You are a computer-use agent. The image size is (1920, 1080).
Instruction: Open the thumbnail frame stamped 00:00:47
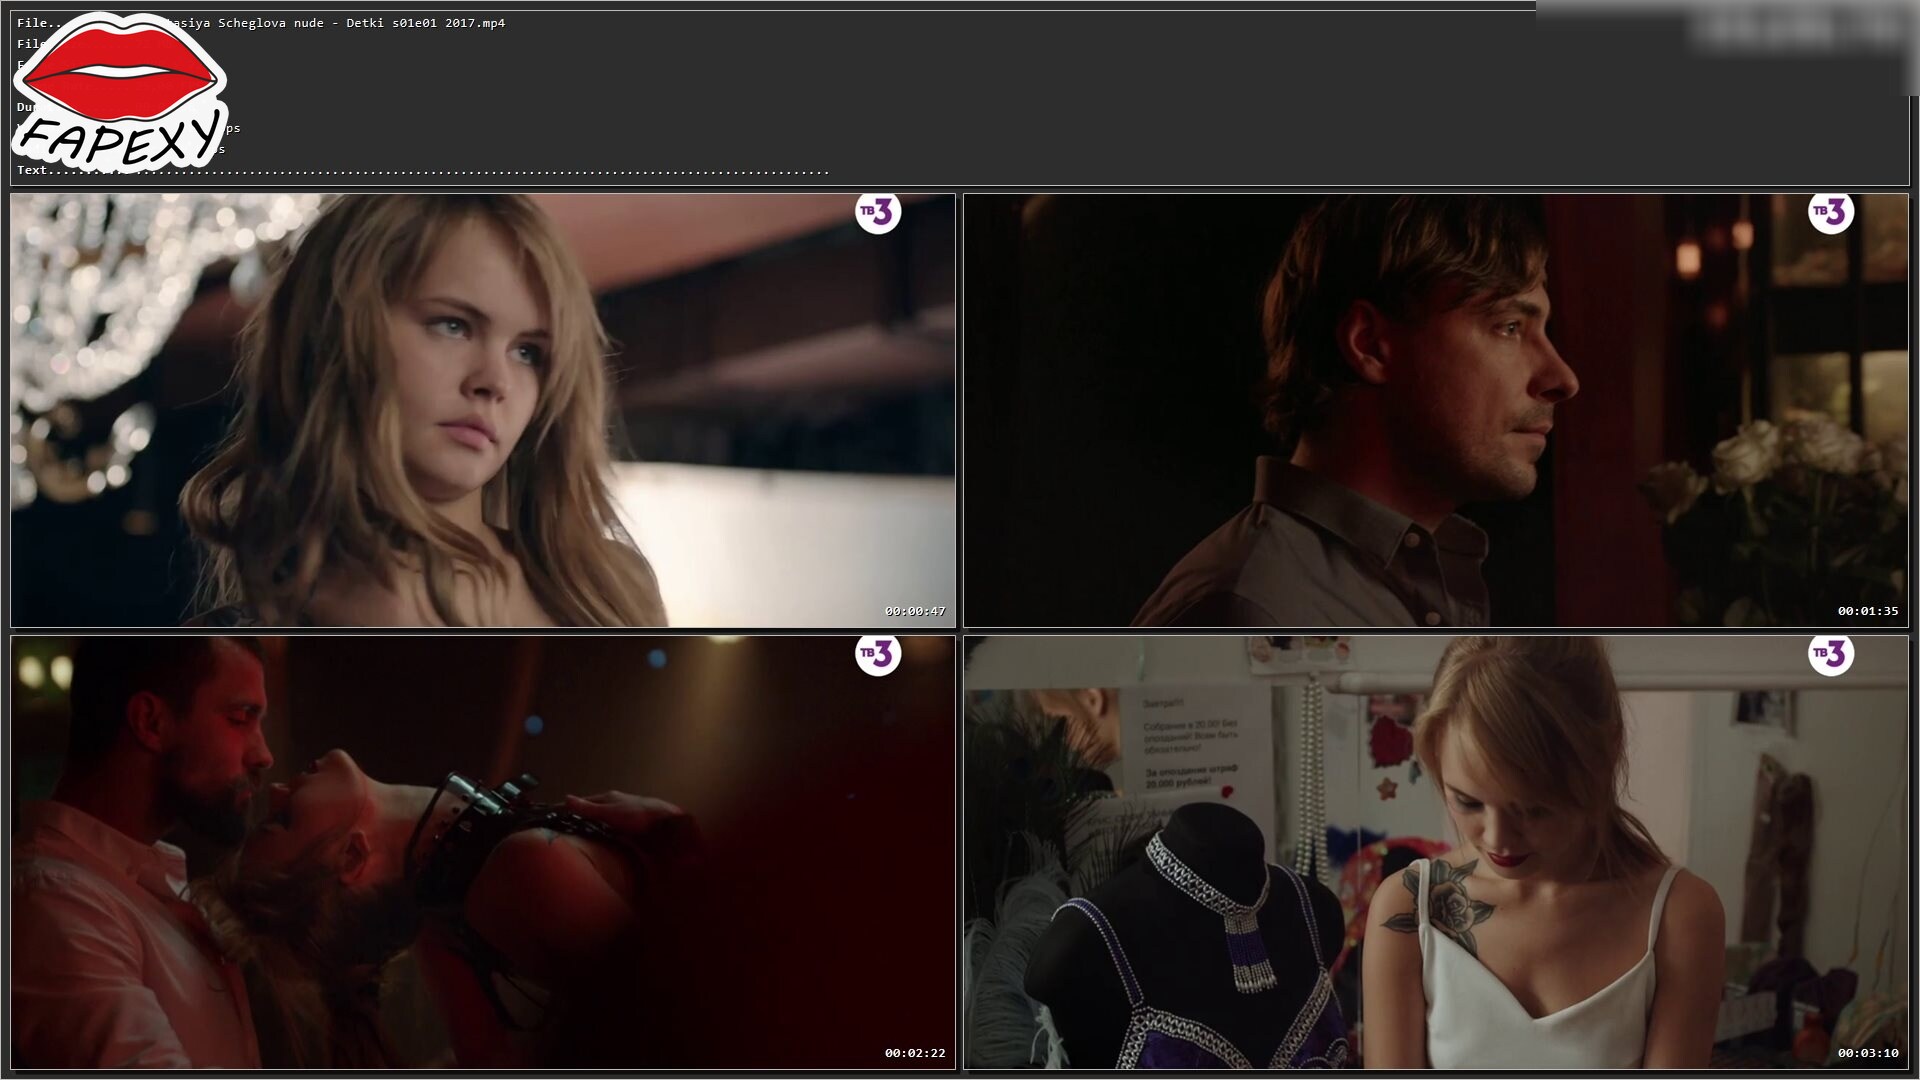(x=483, y=411)
